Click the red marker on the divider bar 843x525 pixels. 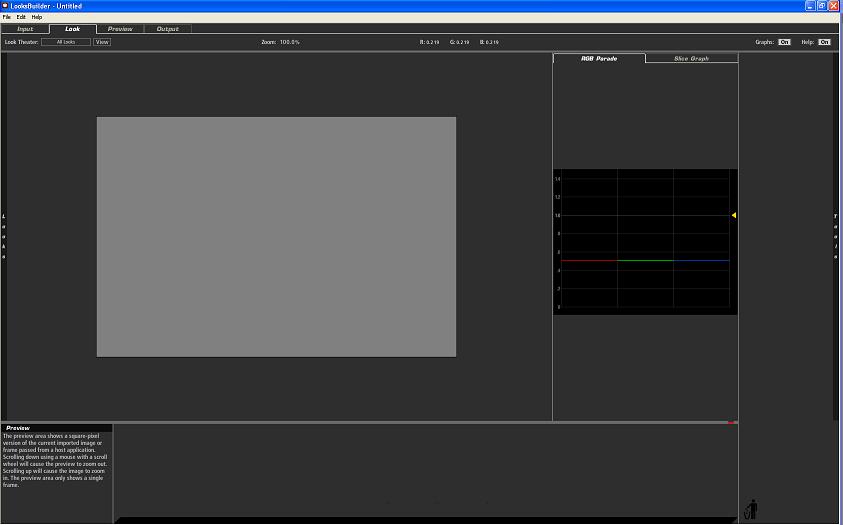731,422
